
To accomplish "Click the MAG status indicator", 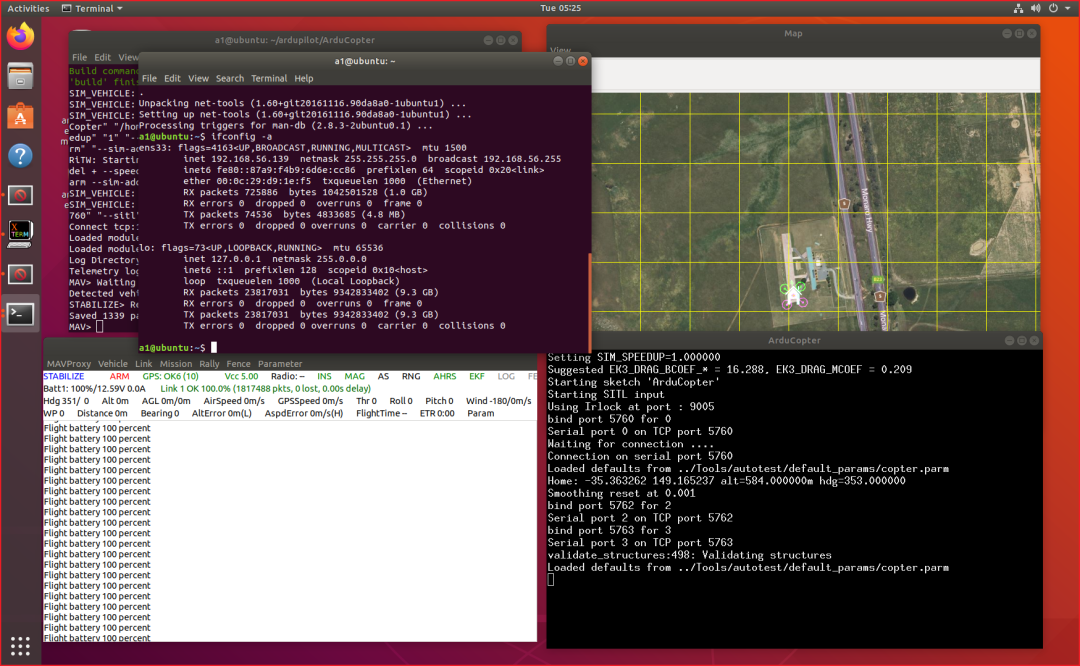I will pos(355,376).
